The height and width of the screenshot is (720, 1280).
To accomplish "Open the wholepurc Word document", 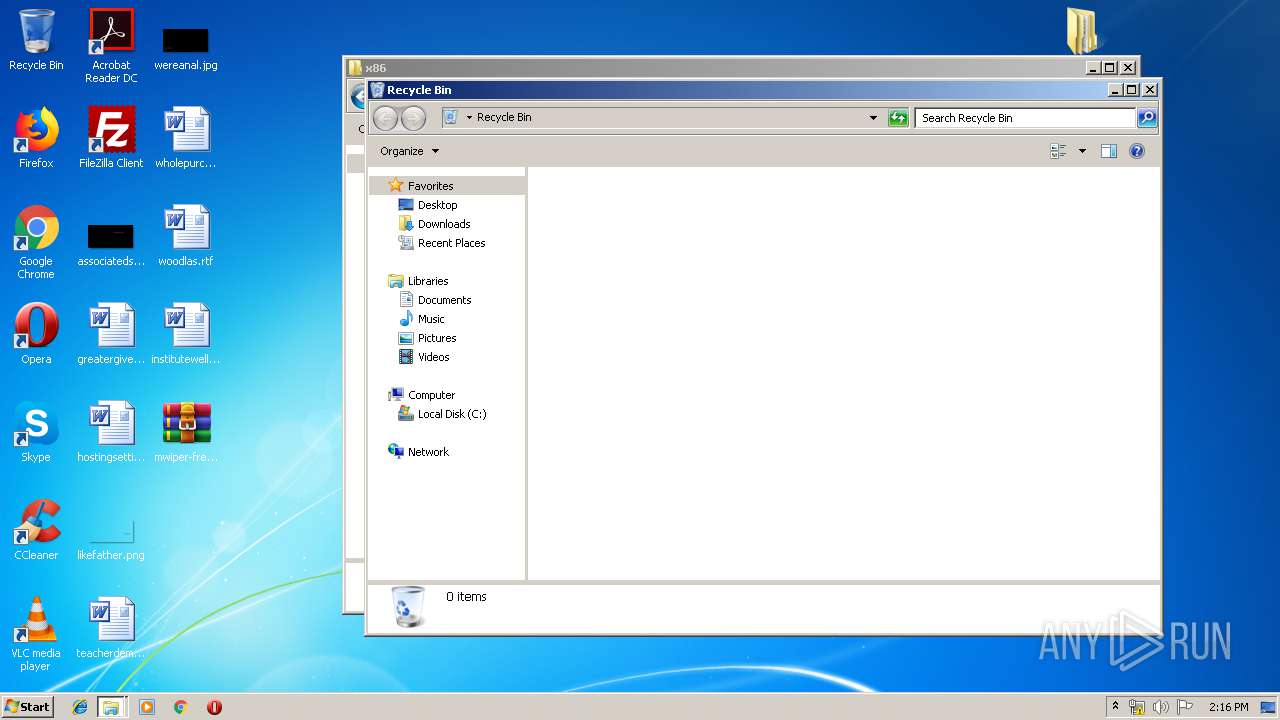I will coord(186,138).
